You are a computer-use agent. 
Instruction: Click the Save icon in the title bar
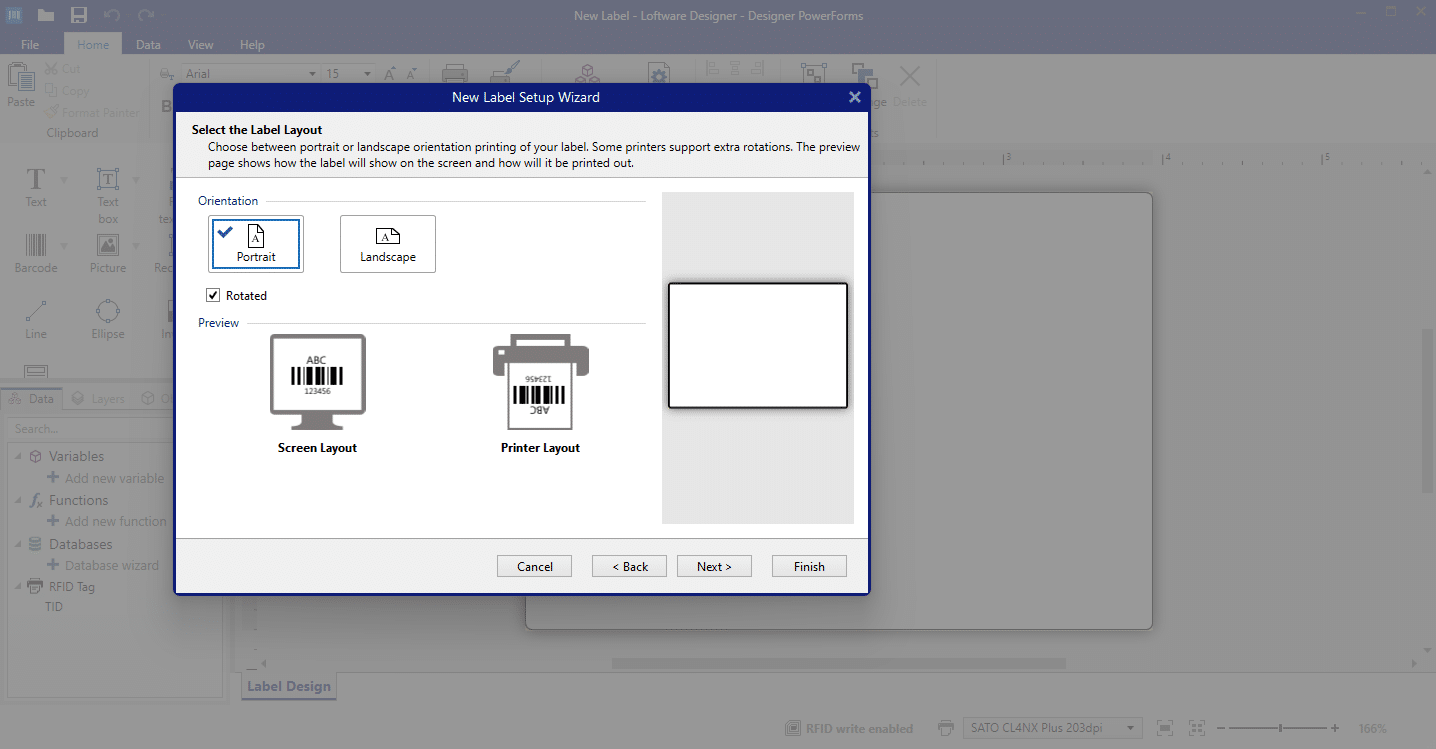79,15
